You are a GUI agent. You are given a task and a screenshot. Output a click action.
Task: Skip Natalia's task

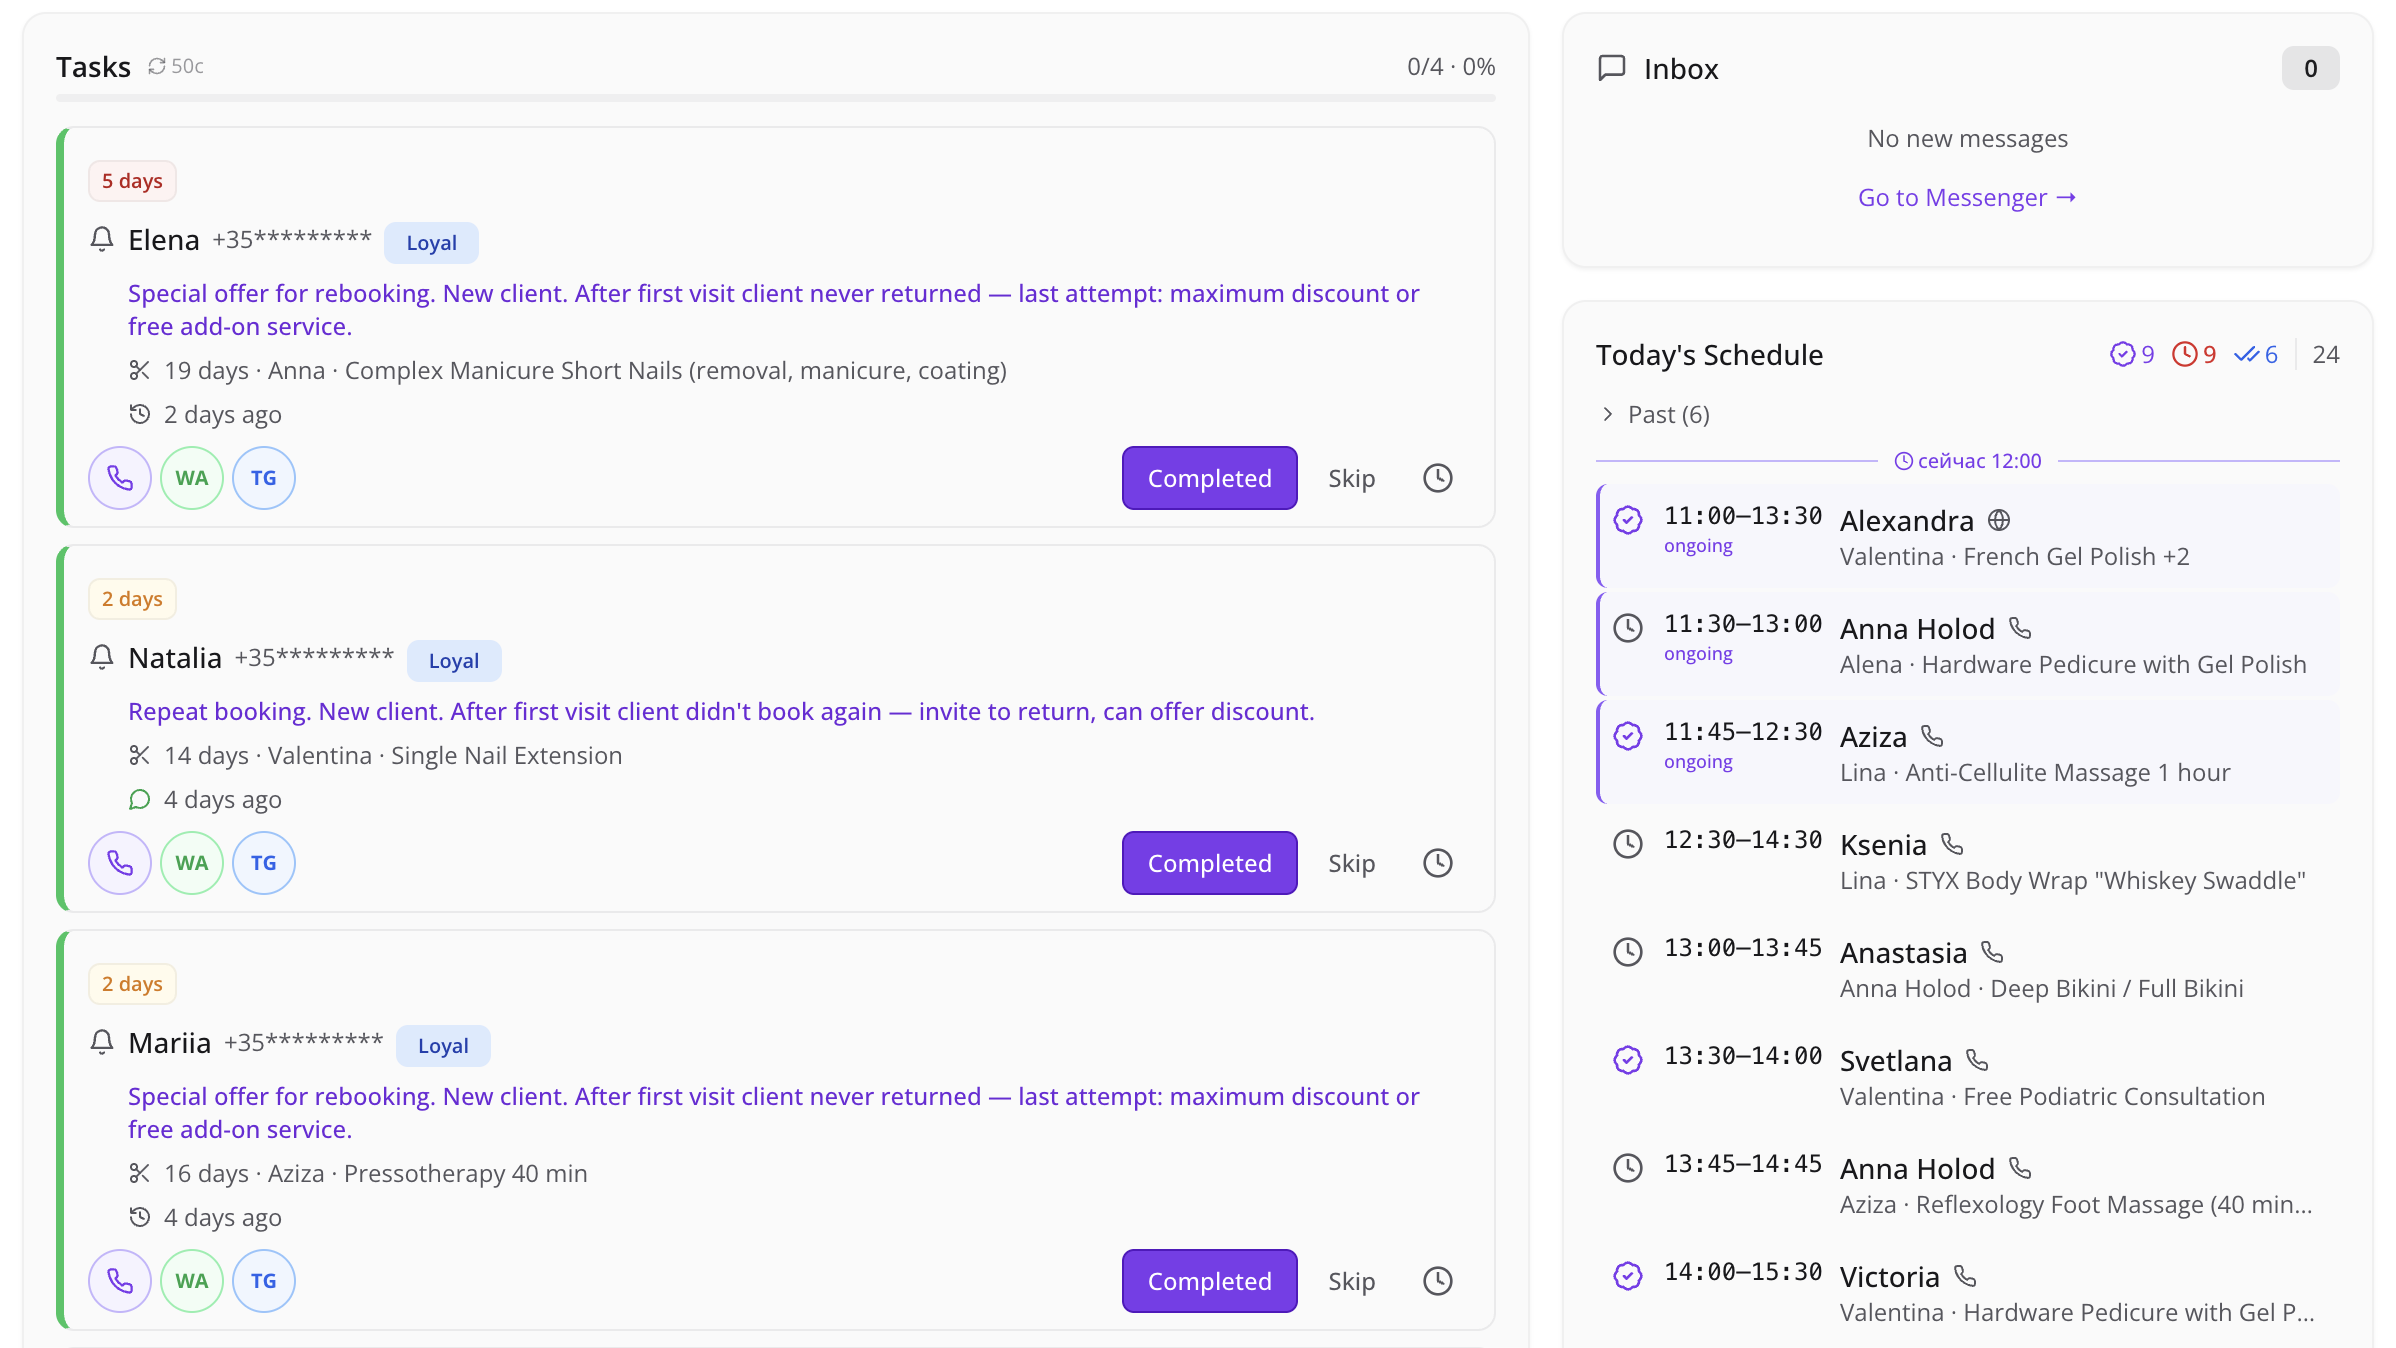1351,863
